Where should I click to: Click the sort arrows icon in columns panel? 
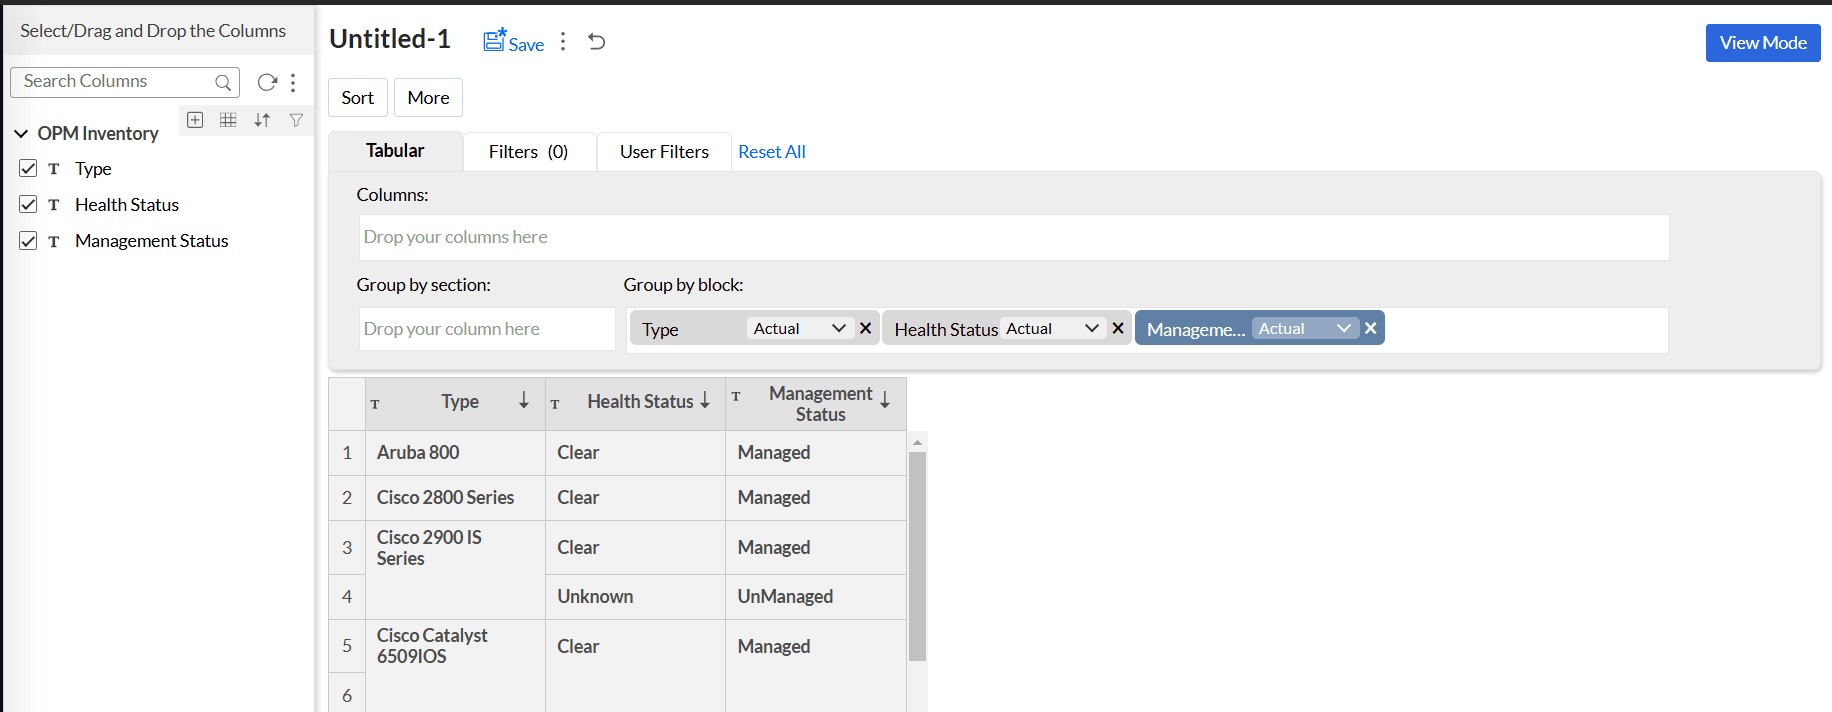(262, 120)
